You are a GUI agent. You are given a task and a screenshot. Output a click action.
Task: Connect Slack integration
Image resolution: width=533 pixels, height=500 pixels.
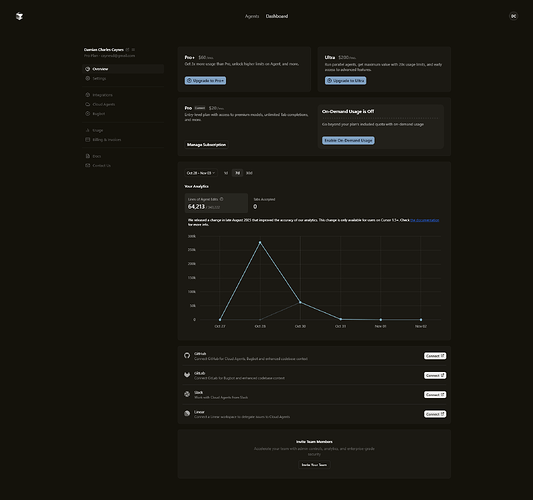tap(435, 395)
